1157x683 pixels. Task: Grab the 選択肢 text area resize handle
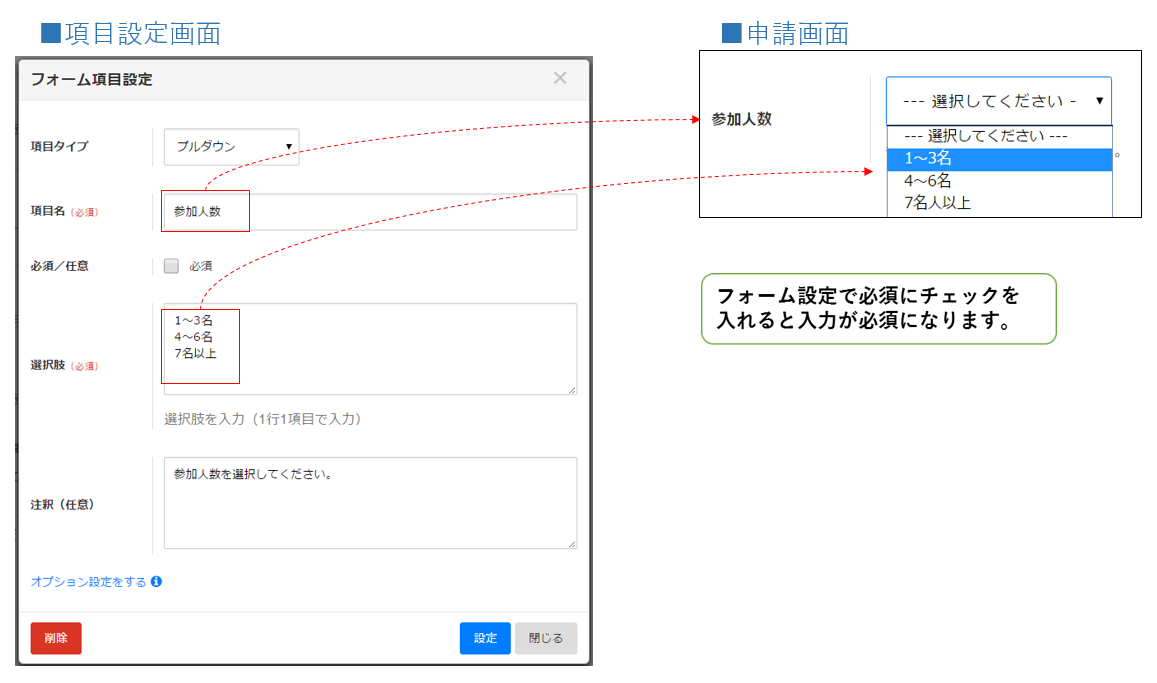click(x=572, y=390)
